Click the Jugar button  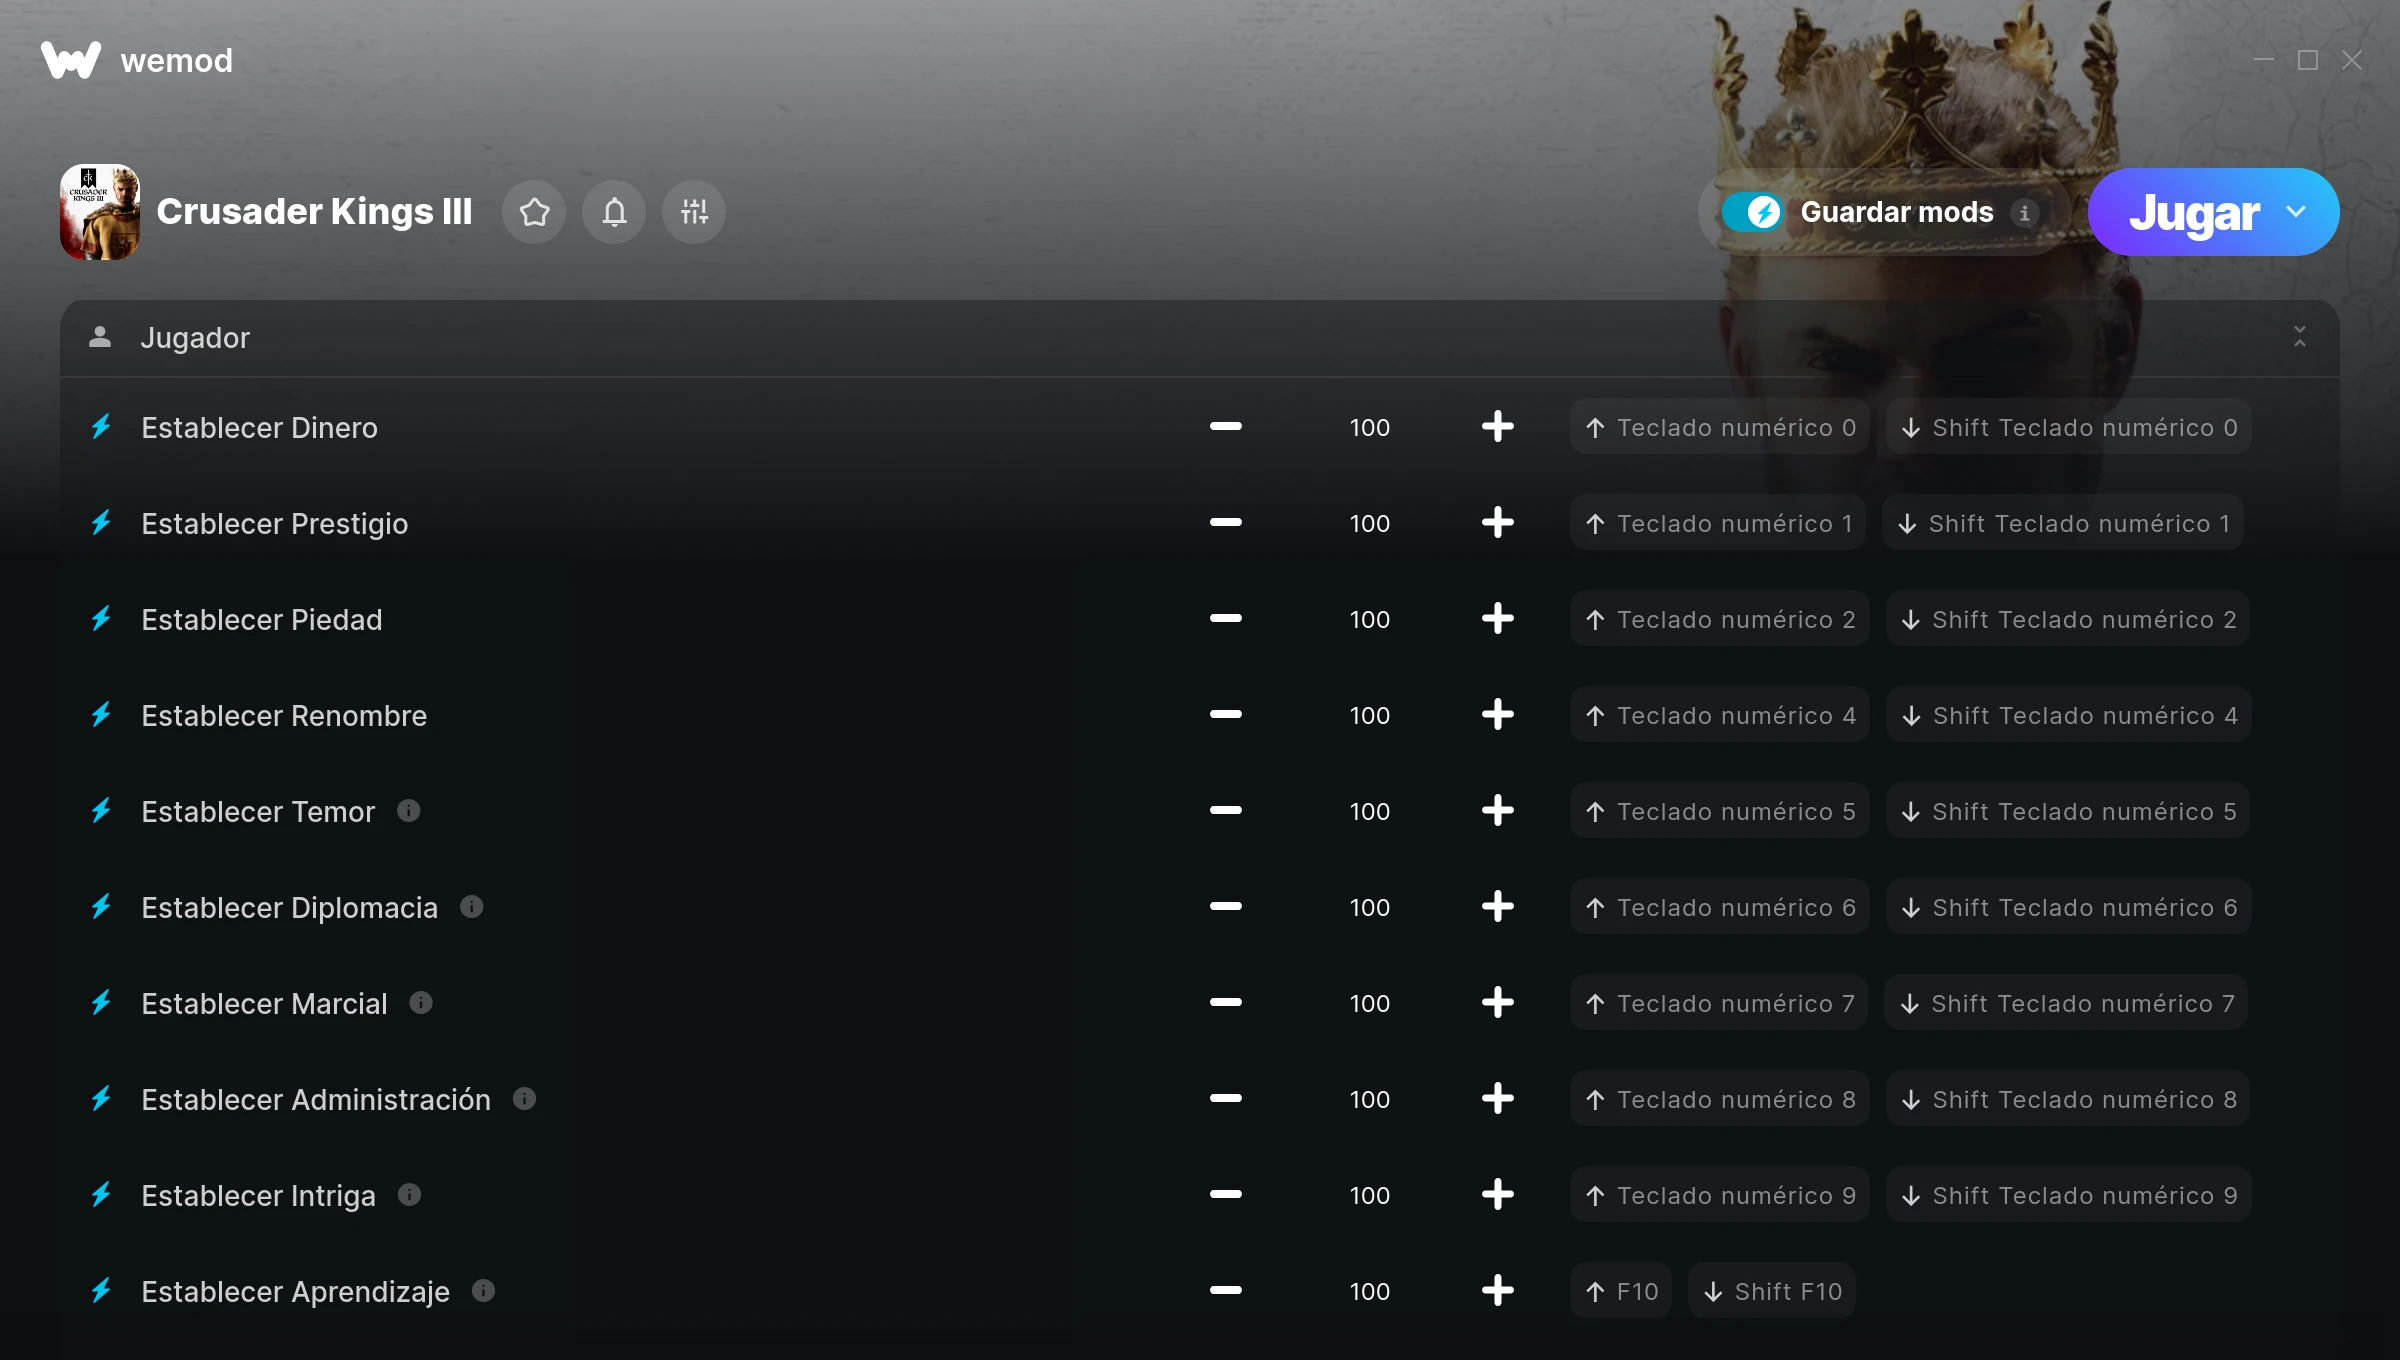pos(2194,212)
